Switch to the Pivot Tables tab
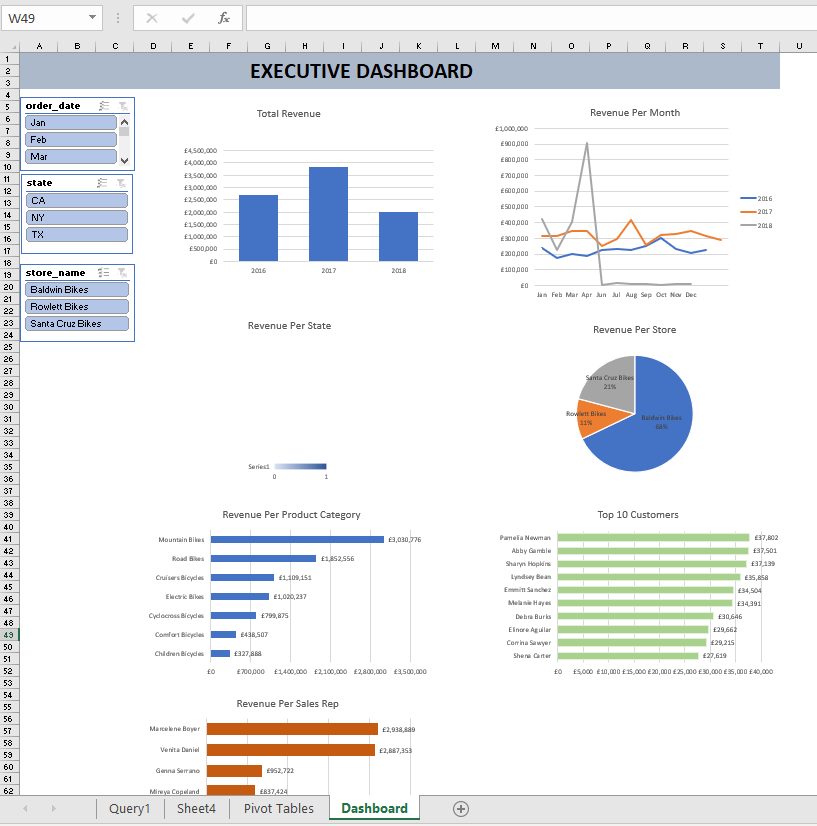The height and width of the screenshot is (826, 817). click(x=278, y=808)
